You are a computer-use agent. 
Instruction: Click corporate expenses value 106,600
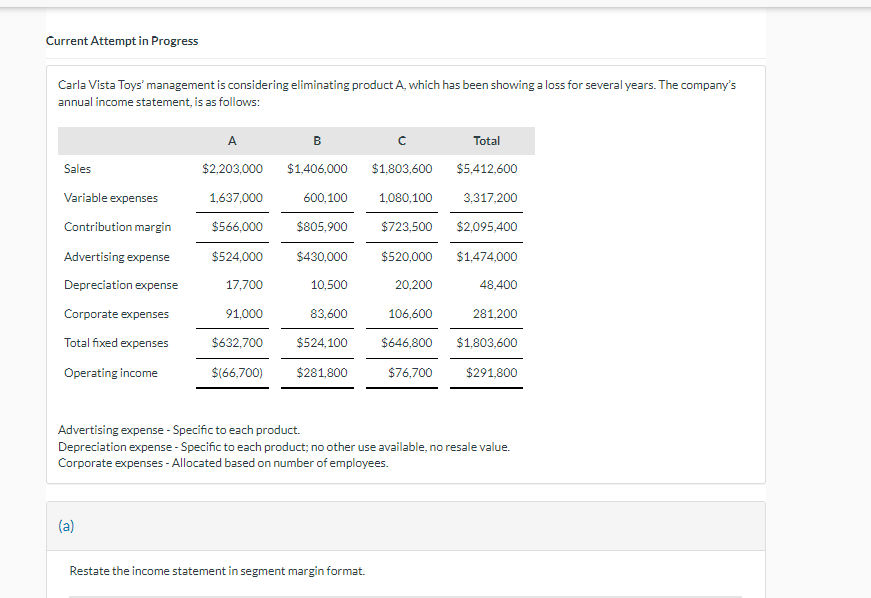click(410, 314)
